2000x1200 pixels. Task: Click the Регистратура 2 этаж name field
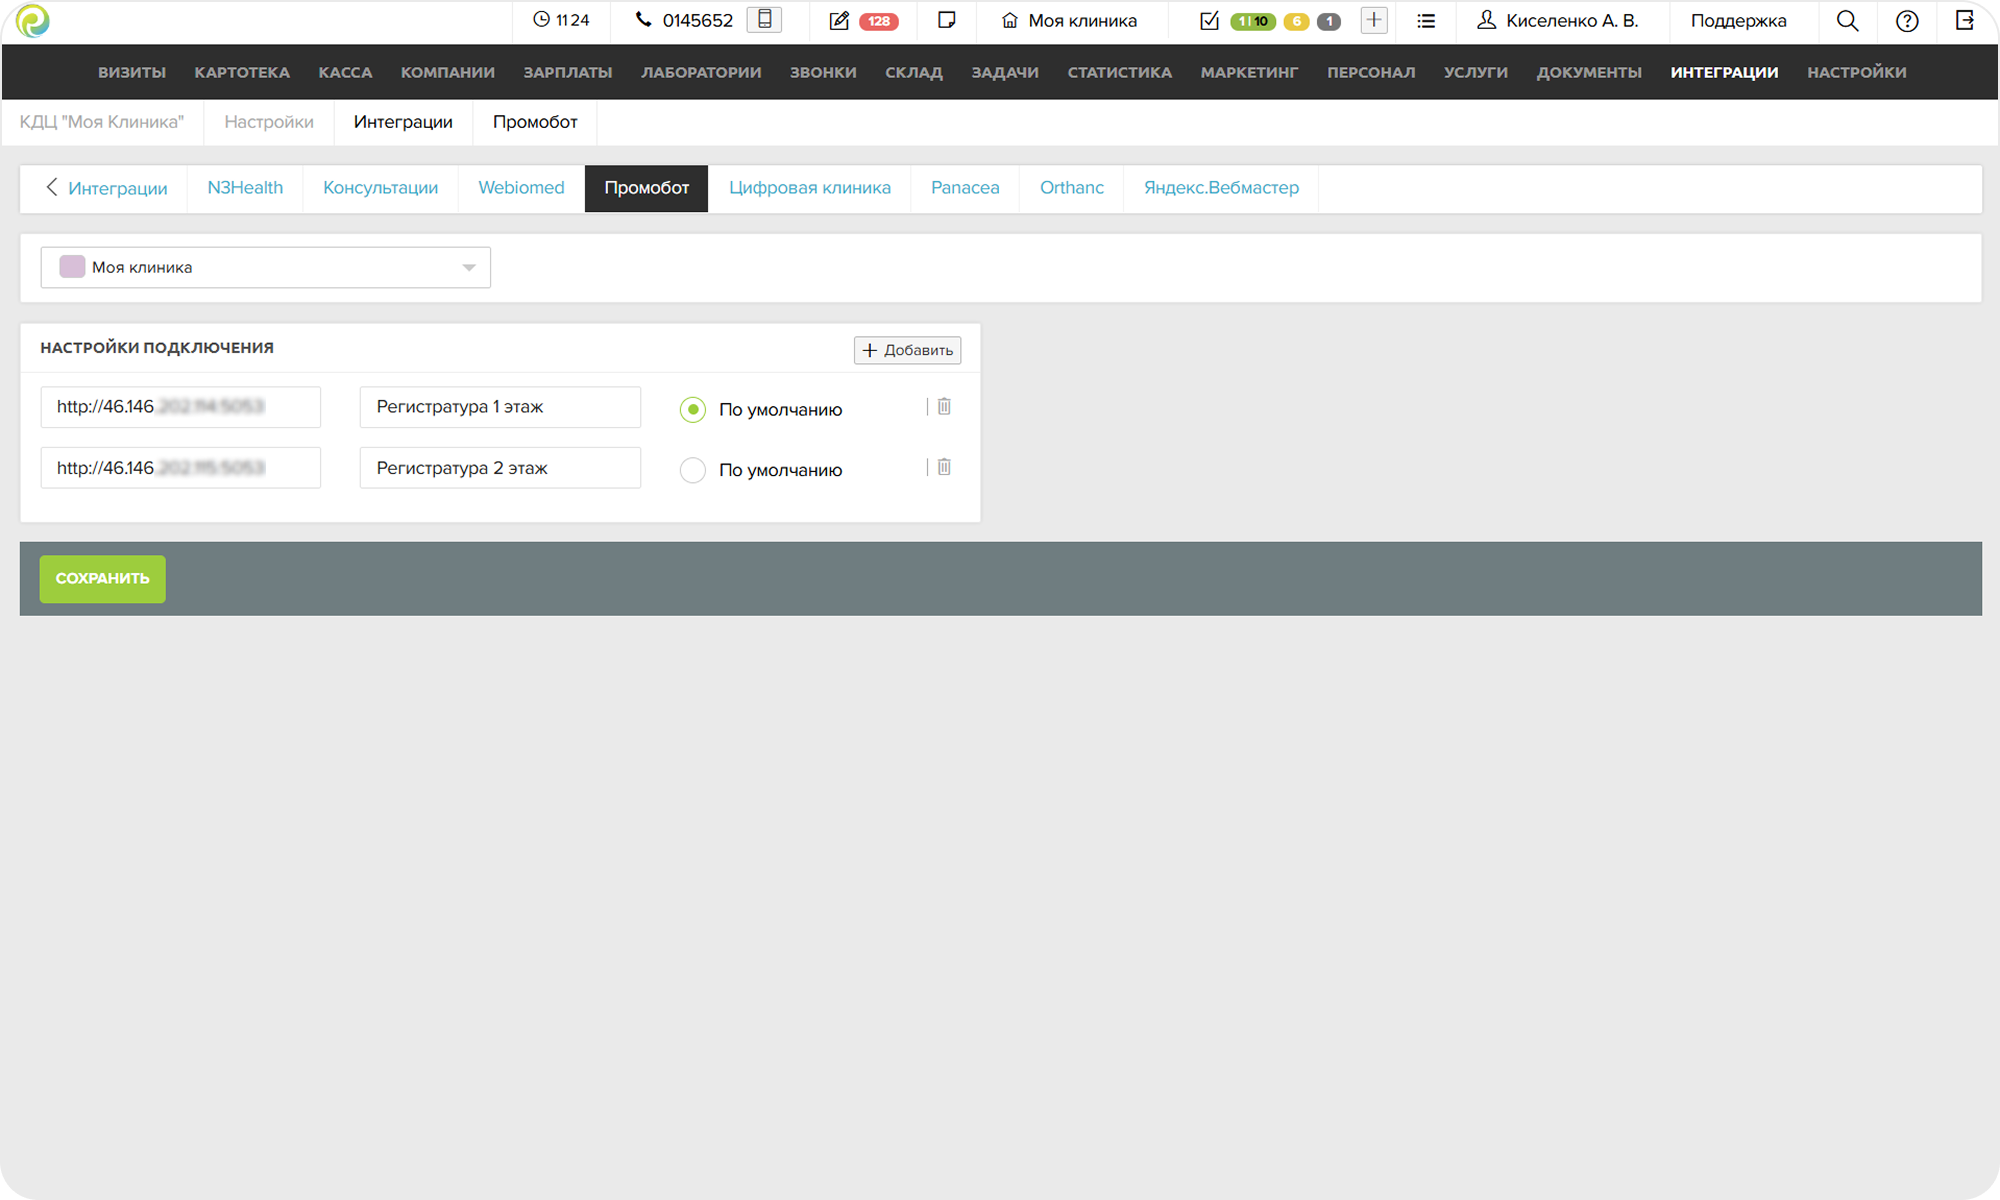point(500,468)
